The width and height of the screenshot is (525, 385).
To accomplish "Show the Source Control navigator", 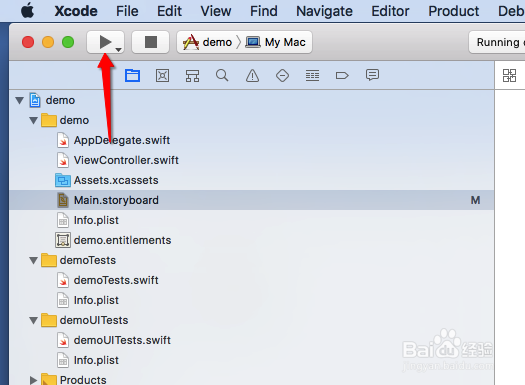I will [x=162, y=75].
